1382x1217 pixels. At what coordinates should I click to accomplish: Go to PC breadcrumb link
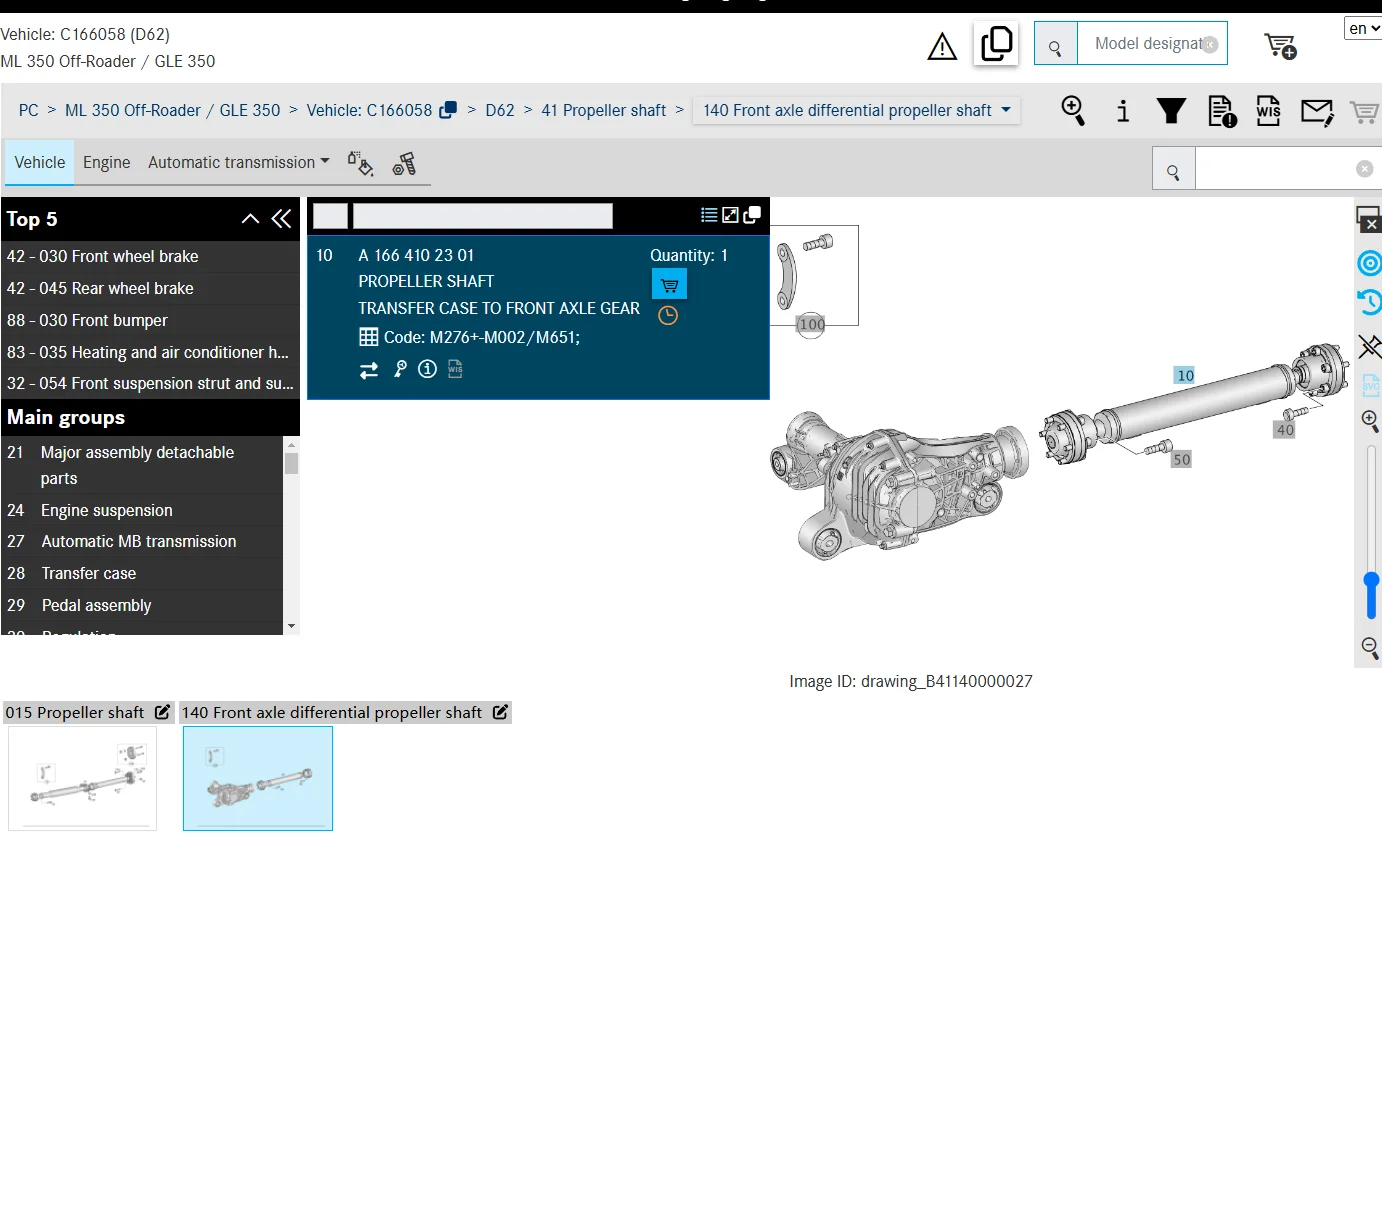(x=29, y=110)
